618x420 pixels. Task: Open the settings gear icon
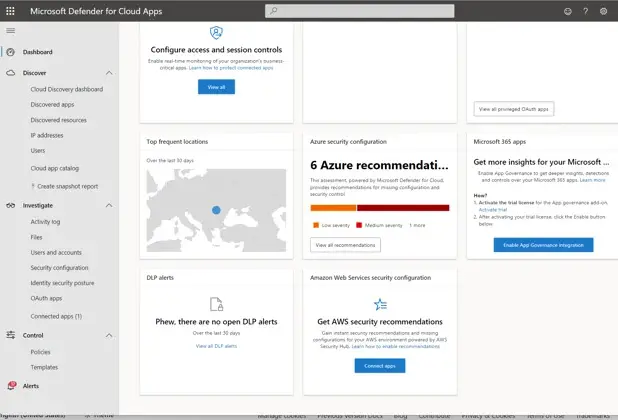point(603,11)
